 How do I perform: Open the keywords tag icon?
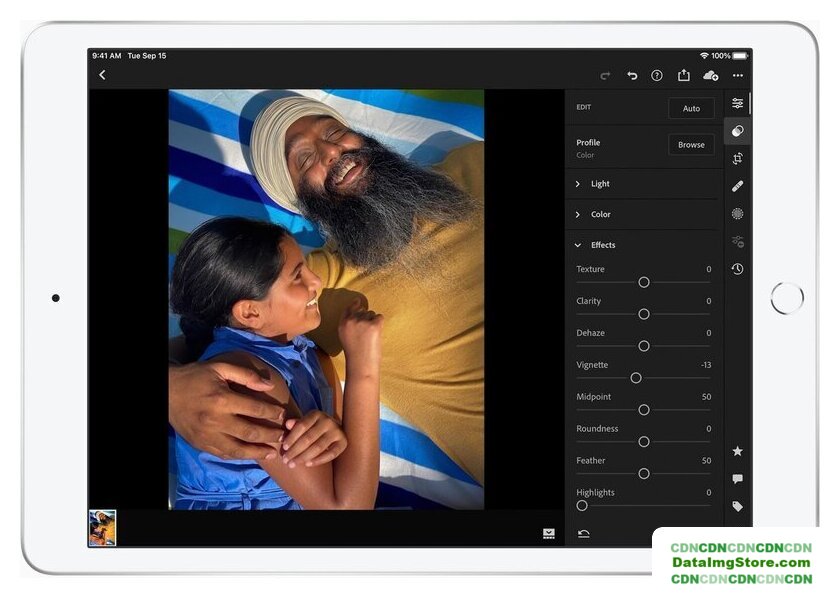pyautogui.click(x=738, y=506)
